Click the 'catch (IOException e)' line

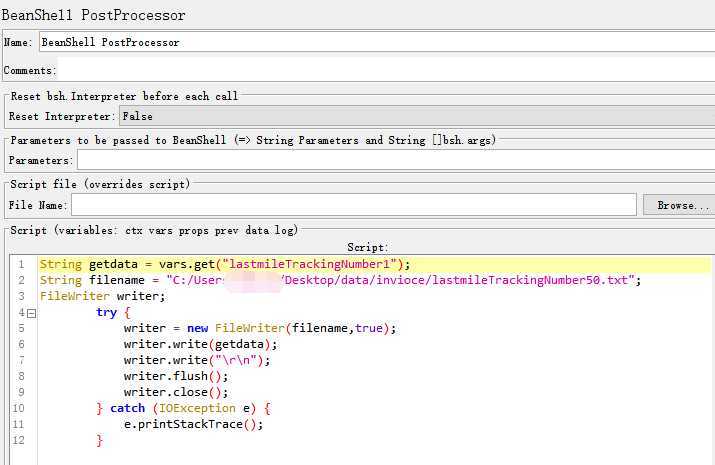pos(184,408)
